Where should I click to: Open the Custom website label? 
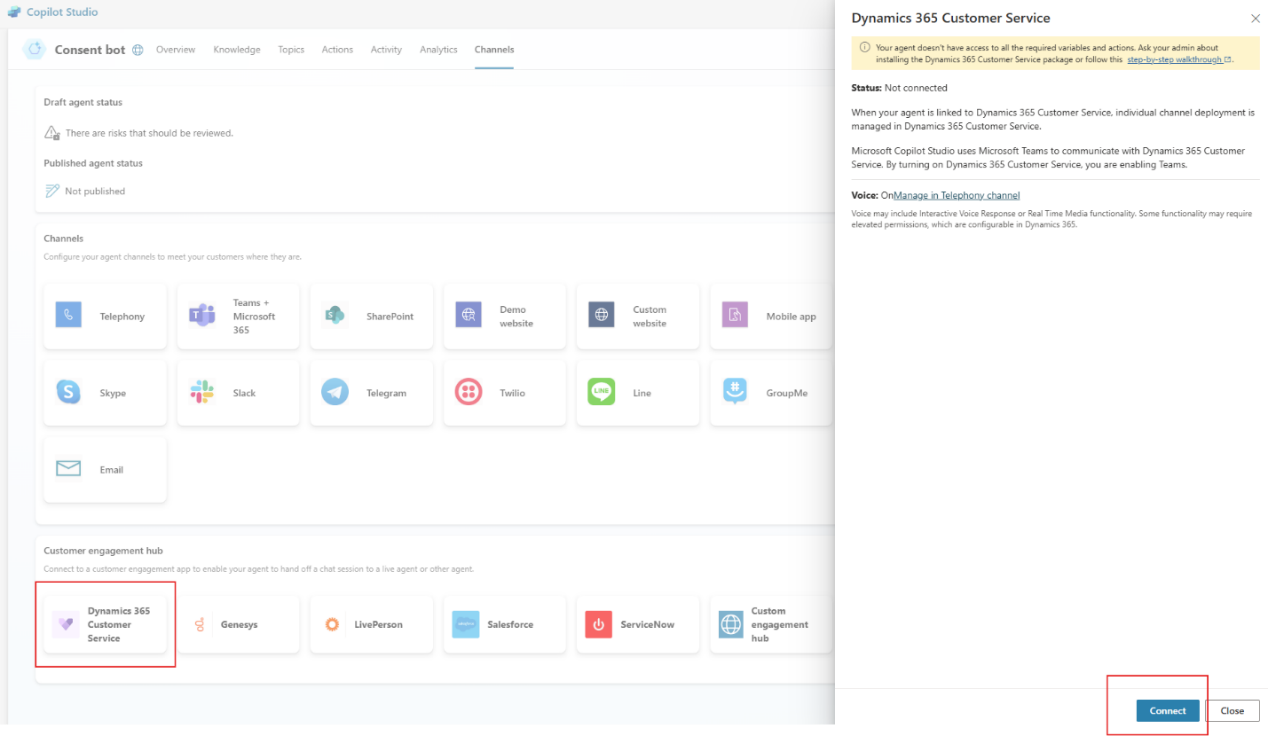pyautogui.click(x=649, y=317)
